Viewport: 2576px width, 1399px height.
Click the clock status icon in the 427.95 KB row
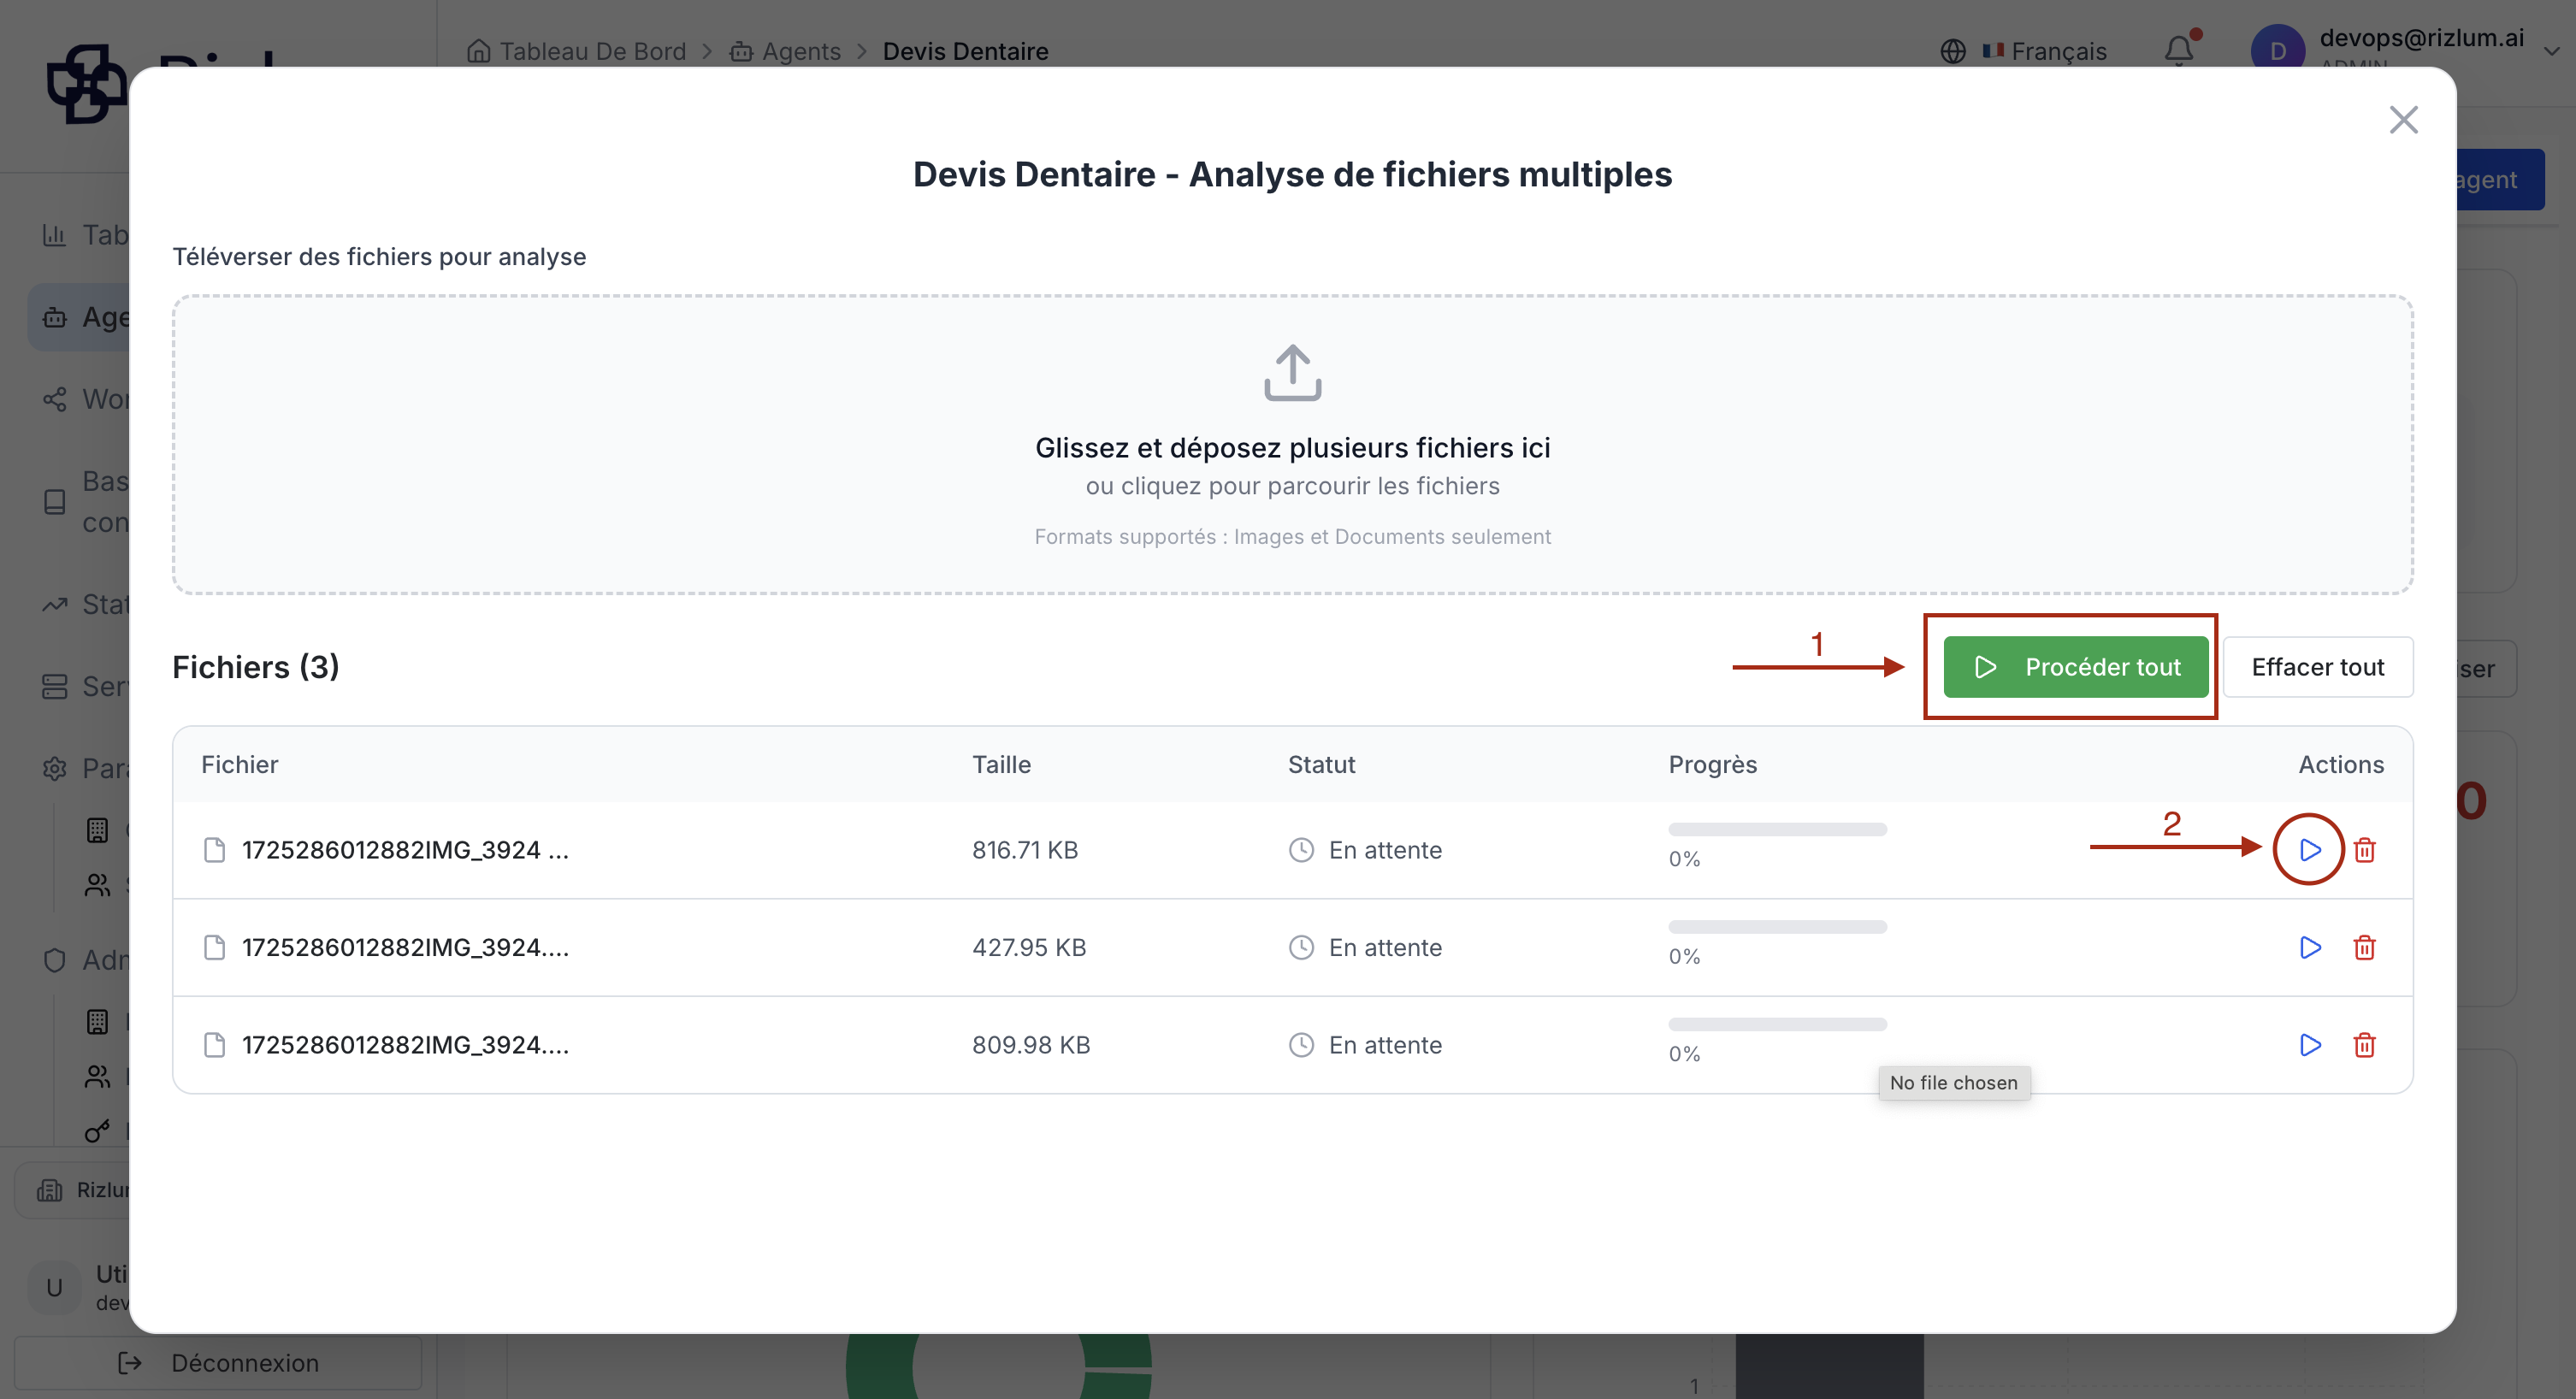click(x=1301, y=947)
